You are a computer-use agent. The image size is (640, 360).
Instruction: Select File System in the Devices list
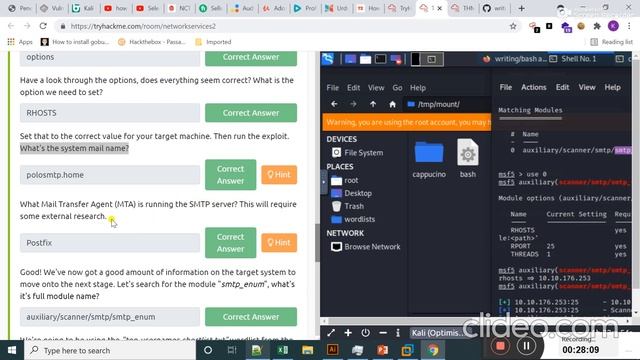358,153
